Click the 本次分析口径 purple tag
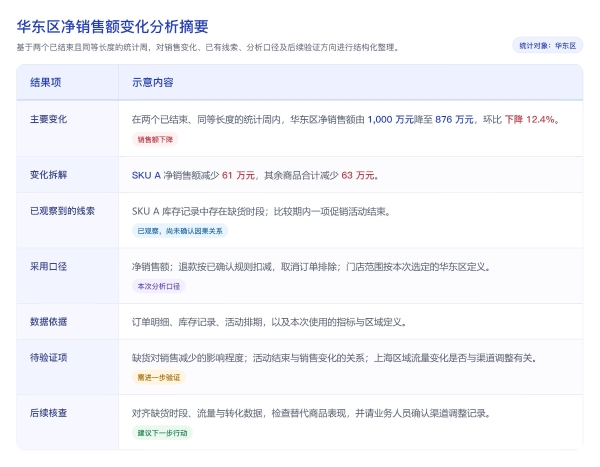Image resolution: width=600 pixels, height=467 pixels. pos(158,286)
